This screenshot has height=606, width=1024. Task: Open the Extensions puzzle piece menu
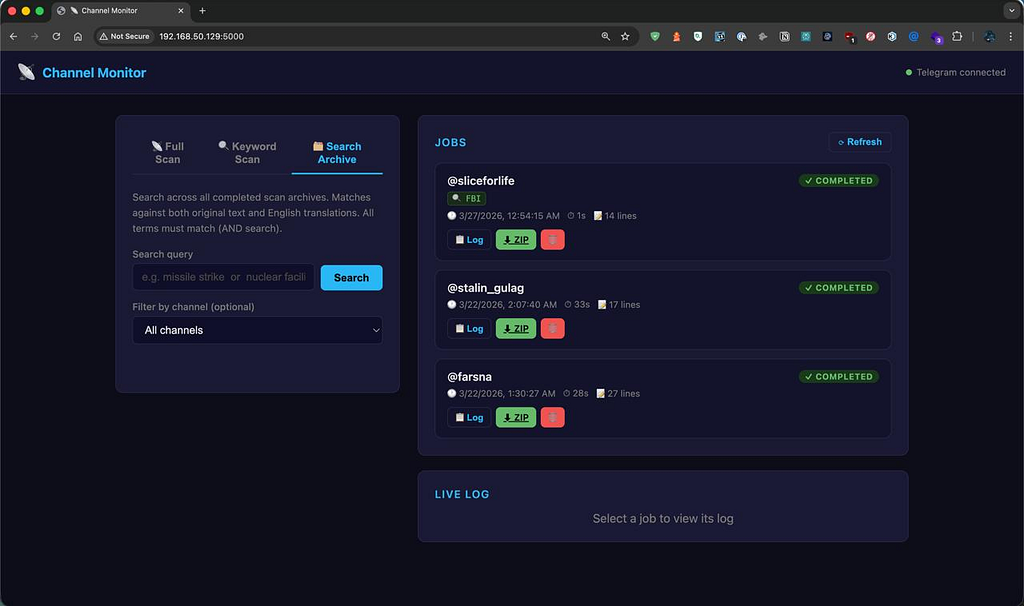(x=957, y=37)
